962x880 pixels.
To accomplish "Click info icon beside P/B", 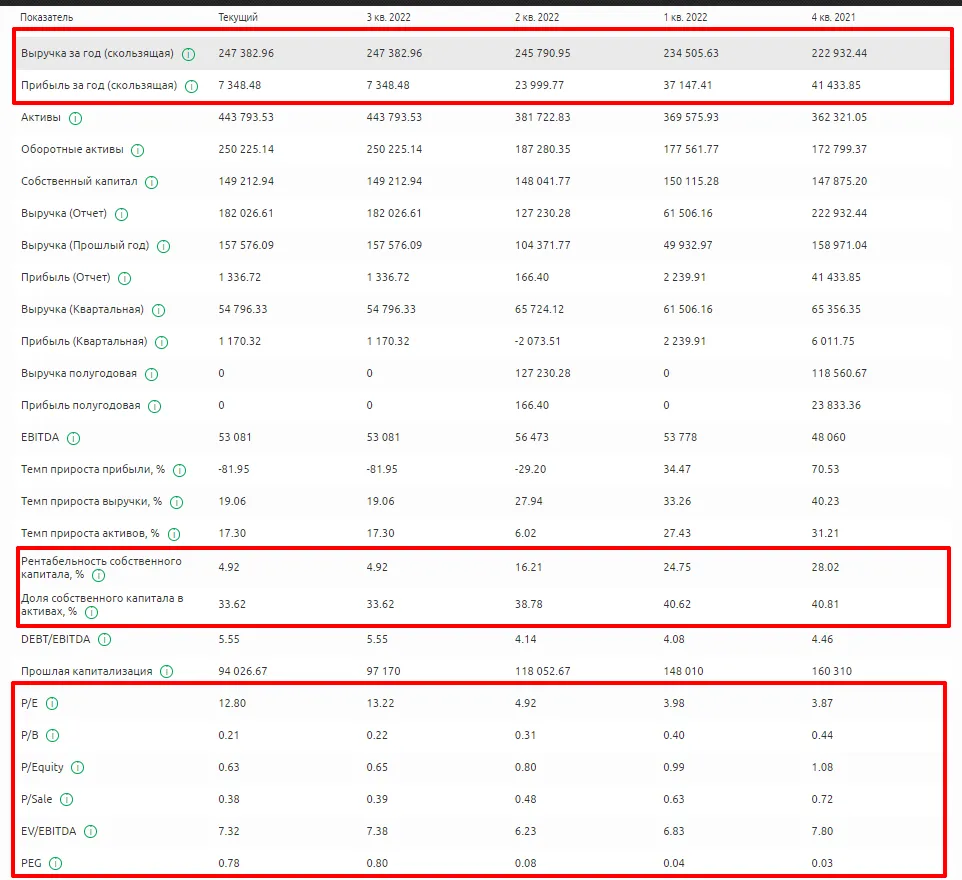I will [x=53, y=736].
